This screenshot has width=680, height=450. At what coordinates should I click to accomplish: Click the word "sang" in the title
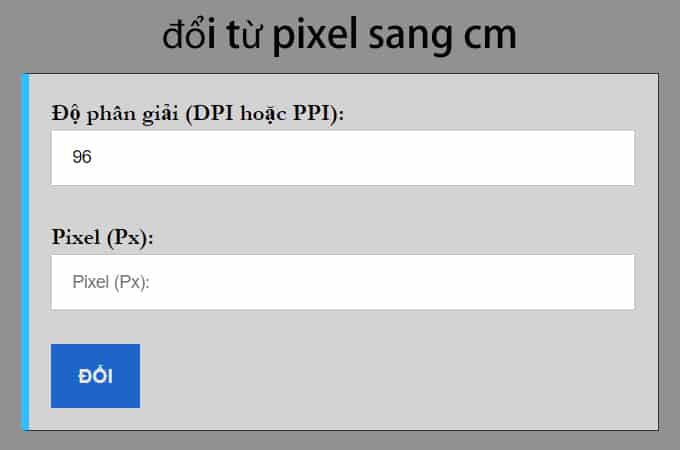click(x=408, y=38)
